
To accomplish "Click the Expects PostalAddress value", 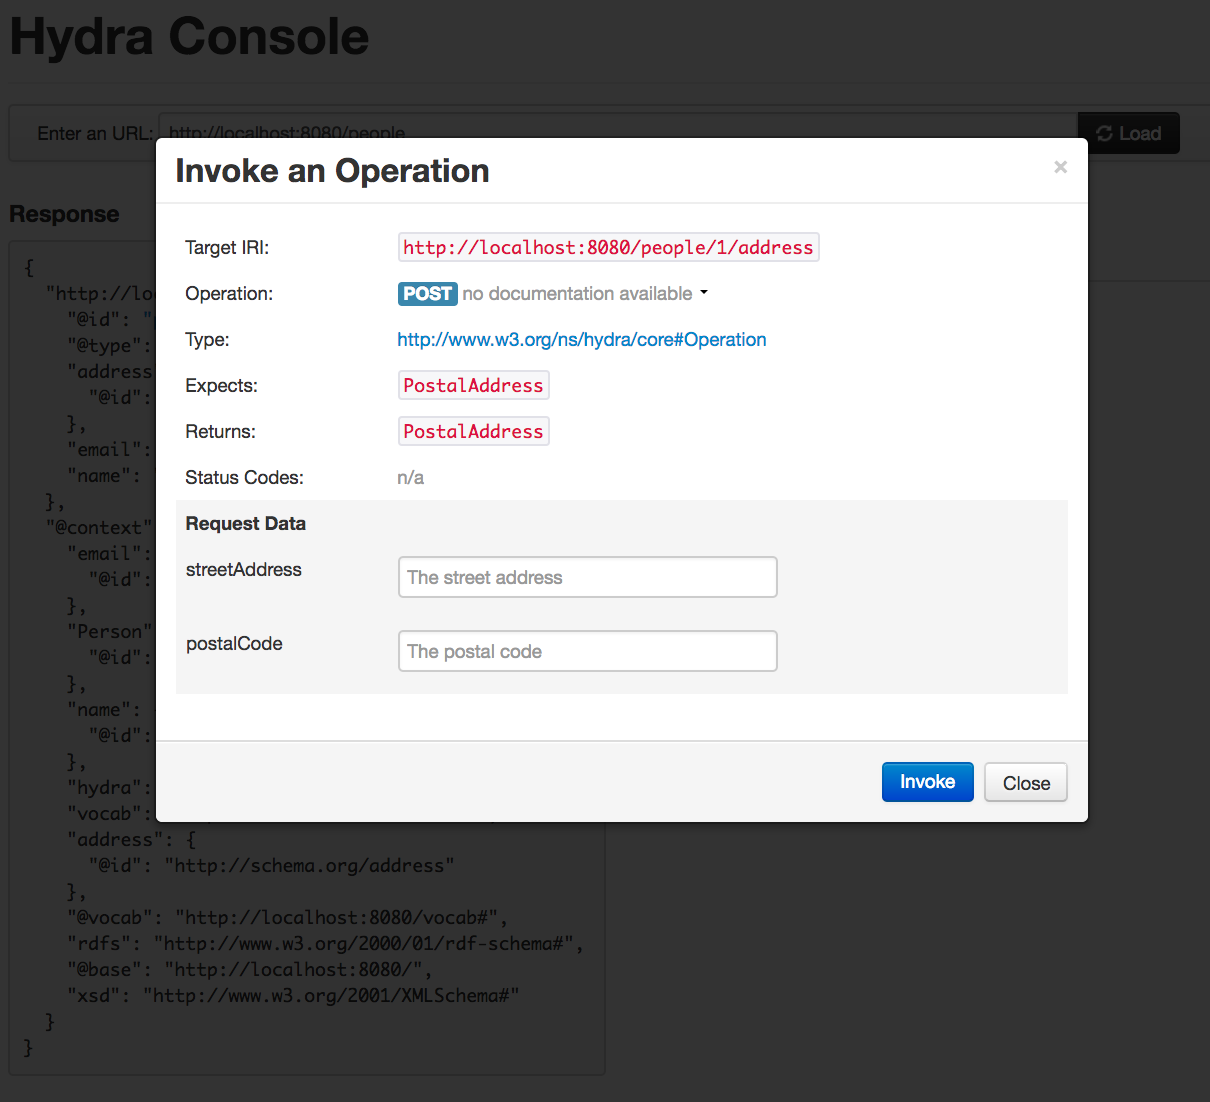I will click(x=473, y=385).
